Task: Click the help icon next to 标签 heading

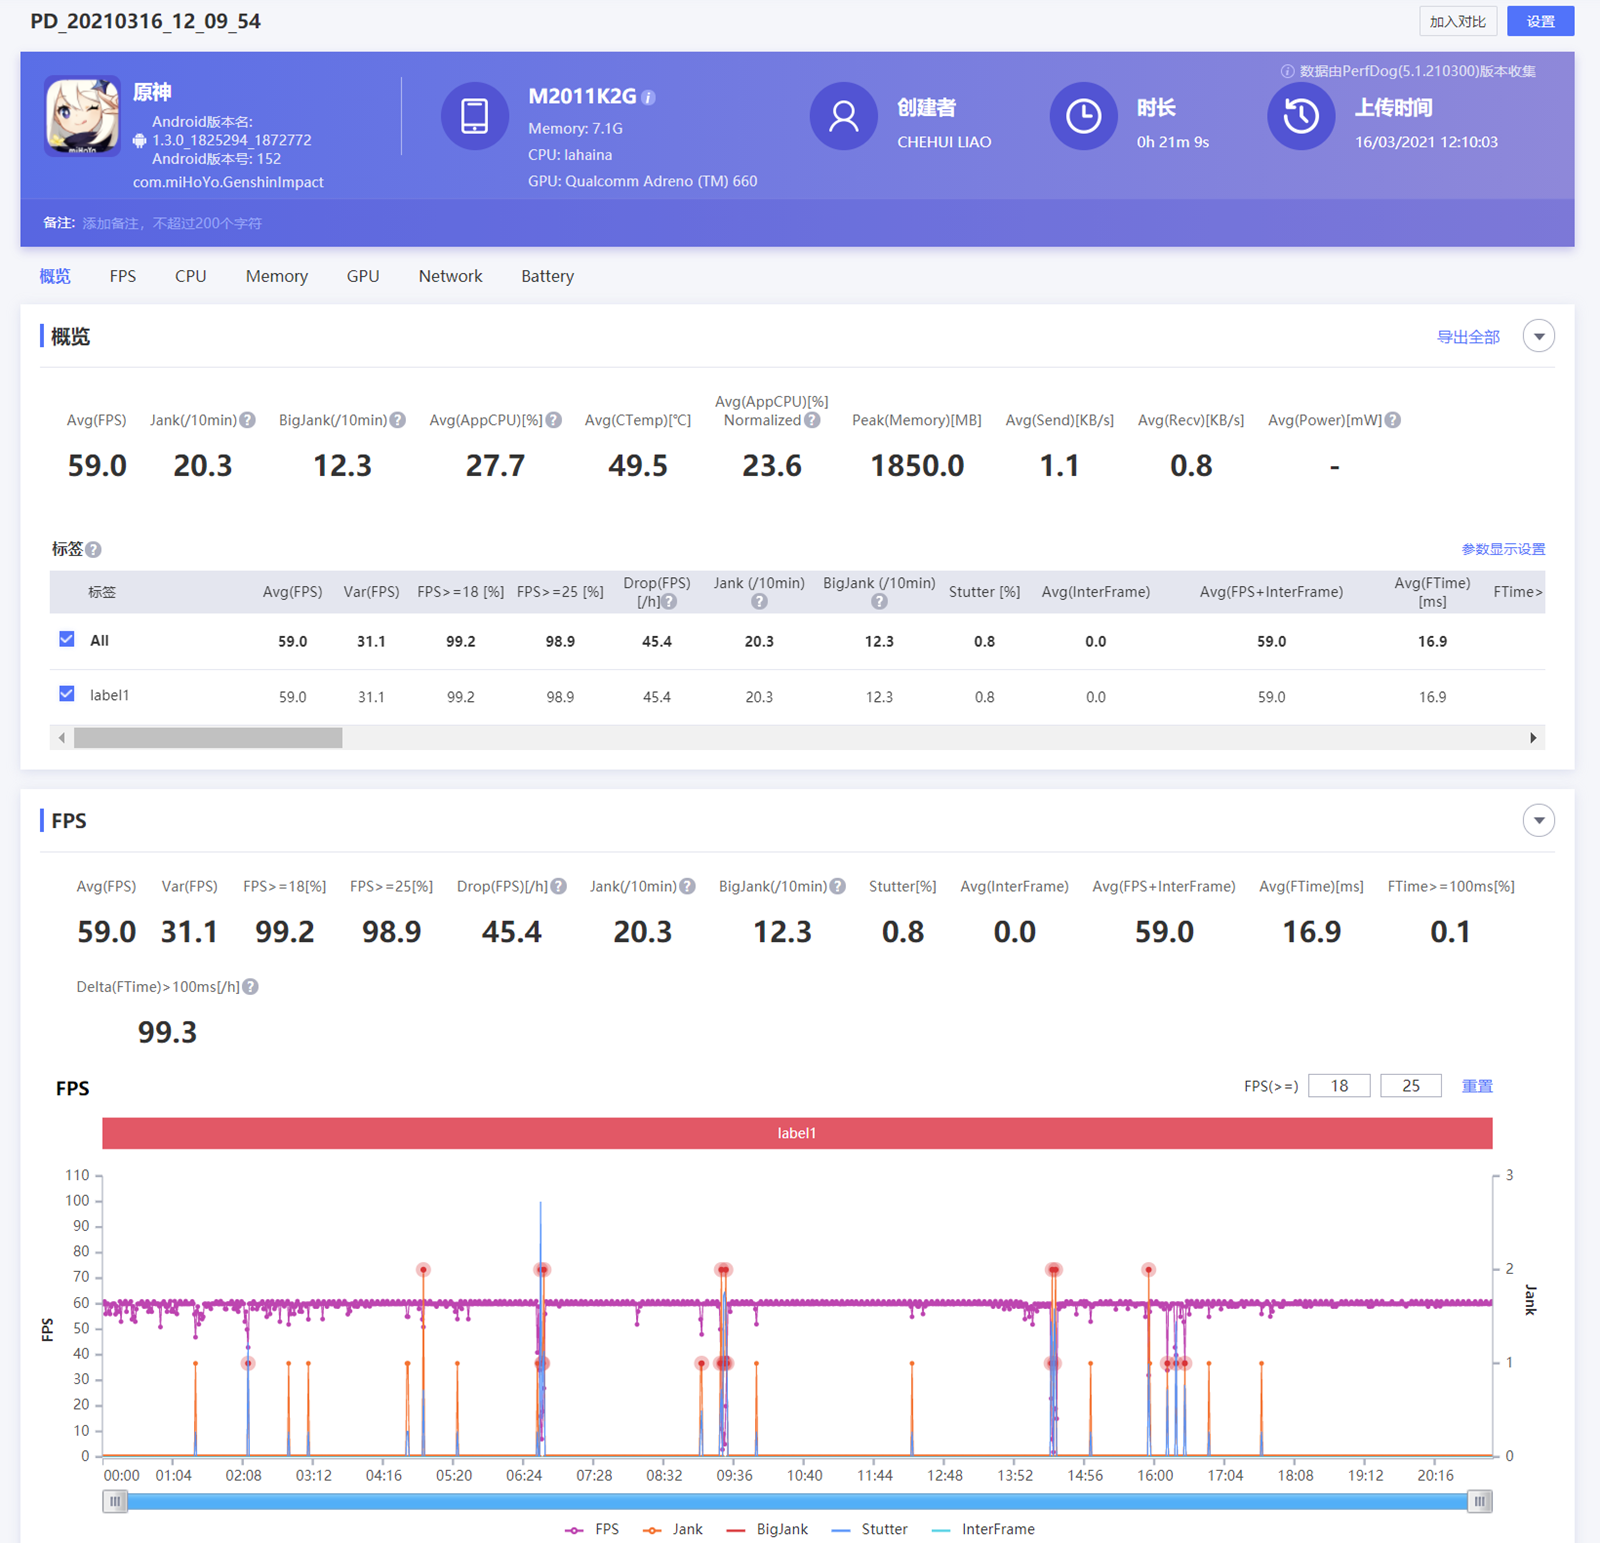Action: tap(94, 549)
